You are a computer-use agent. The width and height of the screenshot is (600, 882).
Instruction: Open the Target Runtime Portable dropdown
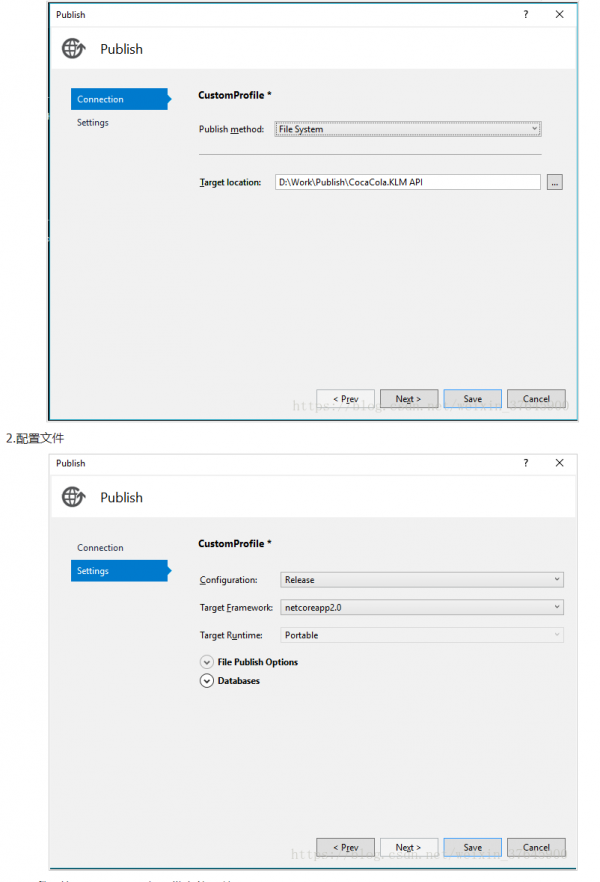click(x=420, y=635)
